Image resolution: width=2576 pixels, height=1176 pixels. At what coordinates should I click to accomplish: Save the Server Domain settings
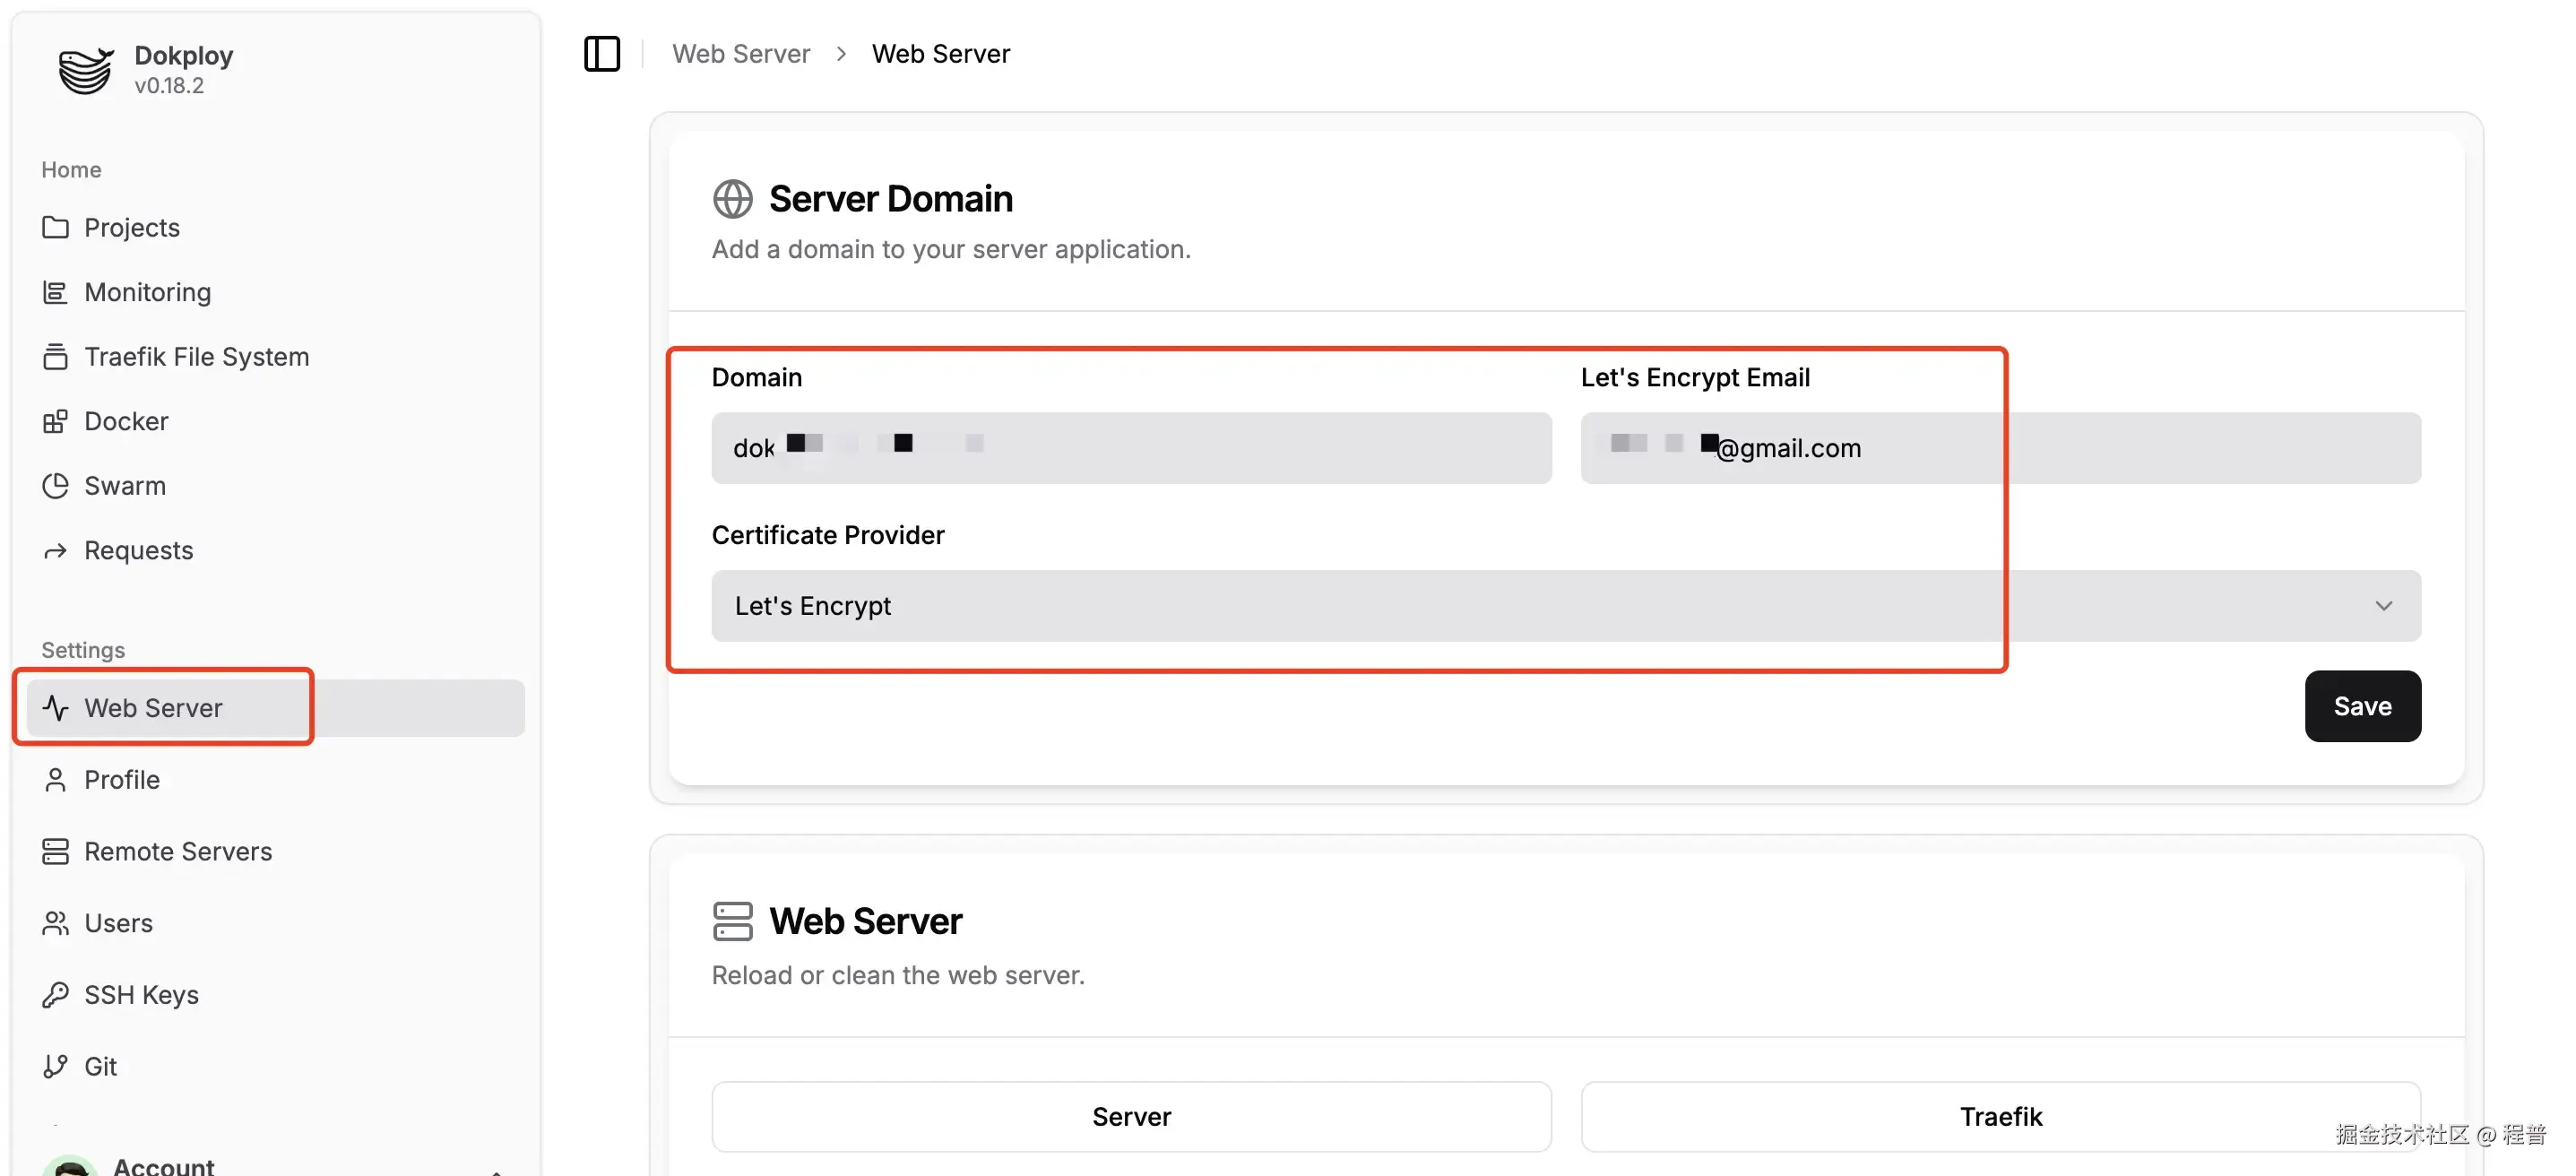pos(2362,706)
